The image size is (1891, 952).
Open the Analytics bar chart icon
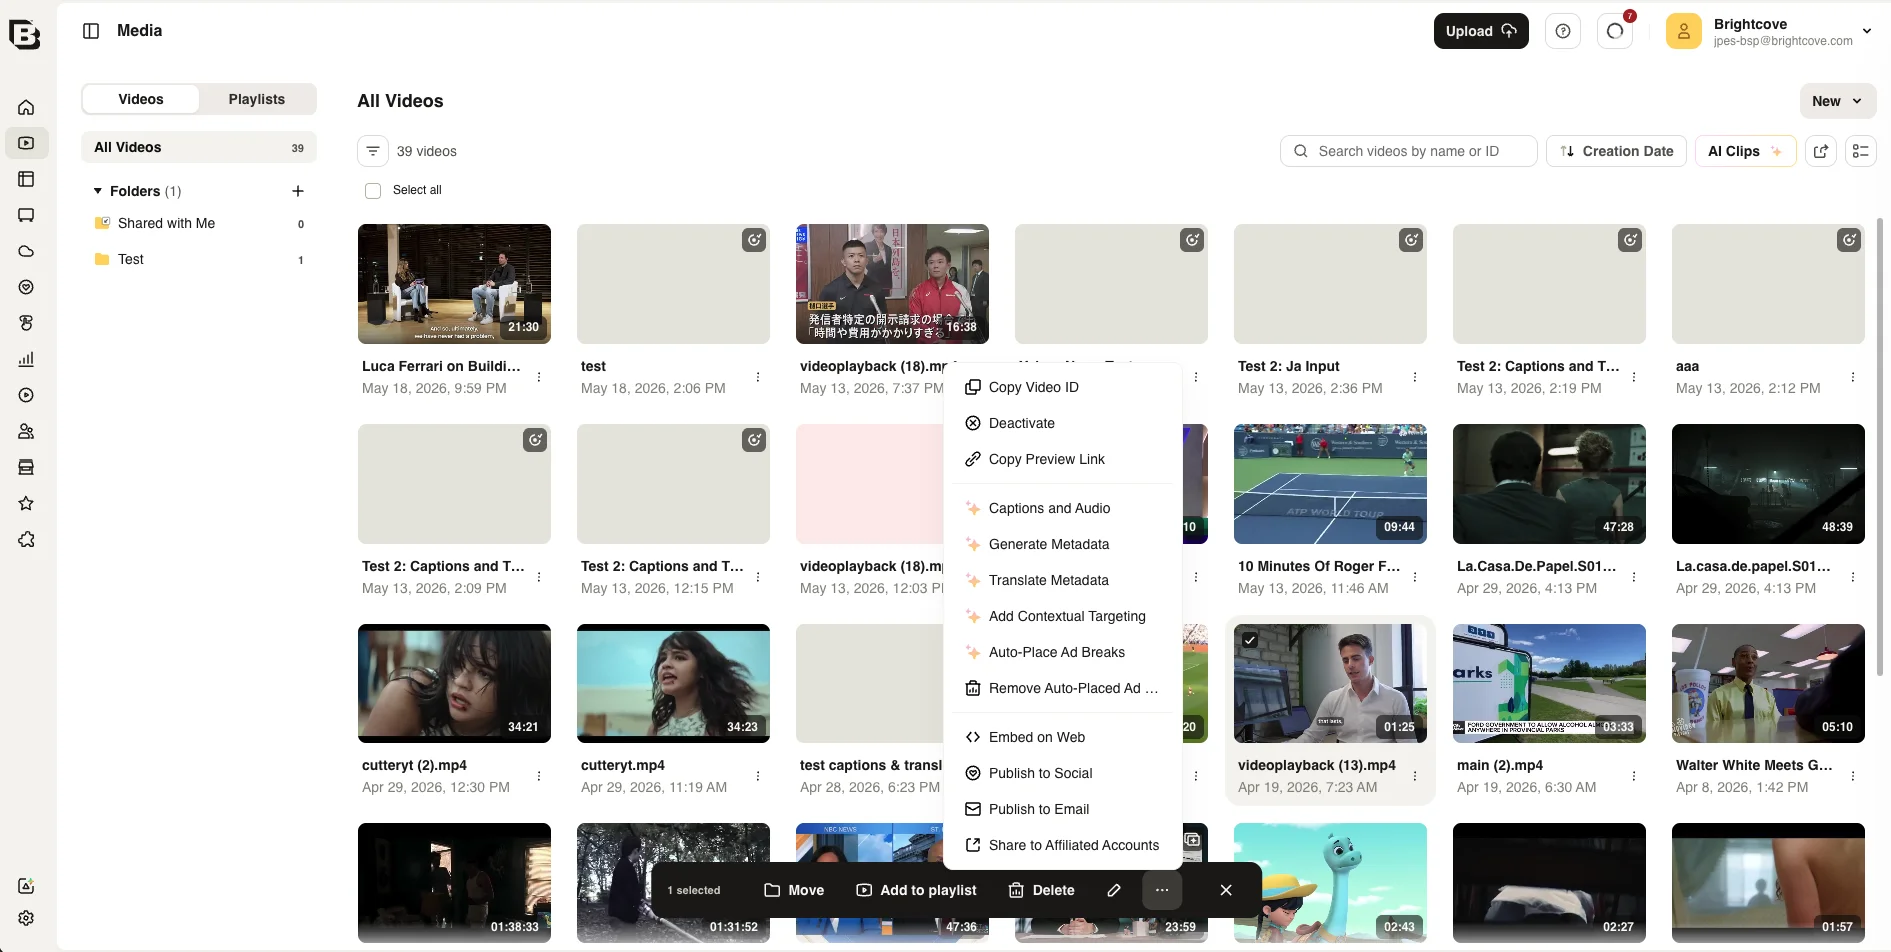click(x=27, y=359)
